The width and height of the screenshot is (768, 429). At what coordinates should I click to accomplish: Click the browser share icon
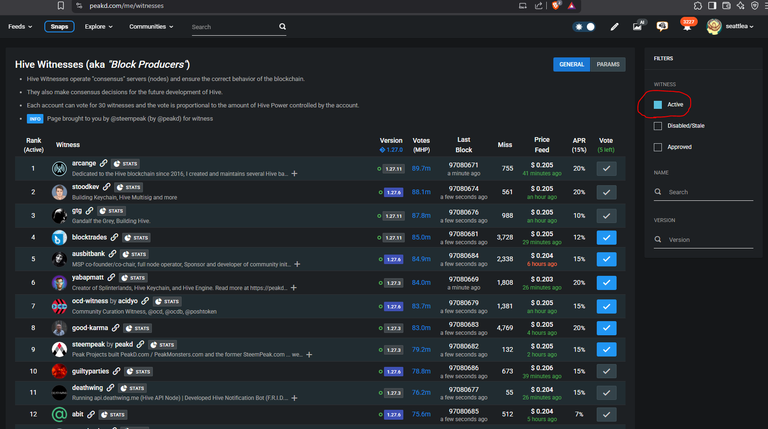coord(539,5)
